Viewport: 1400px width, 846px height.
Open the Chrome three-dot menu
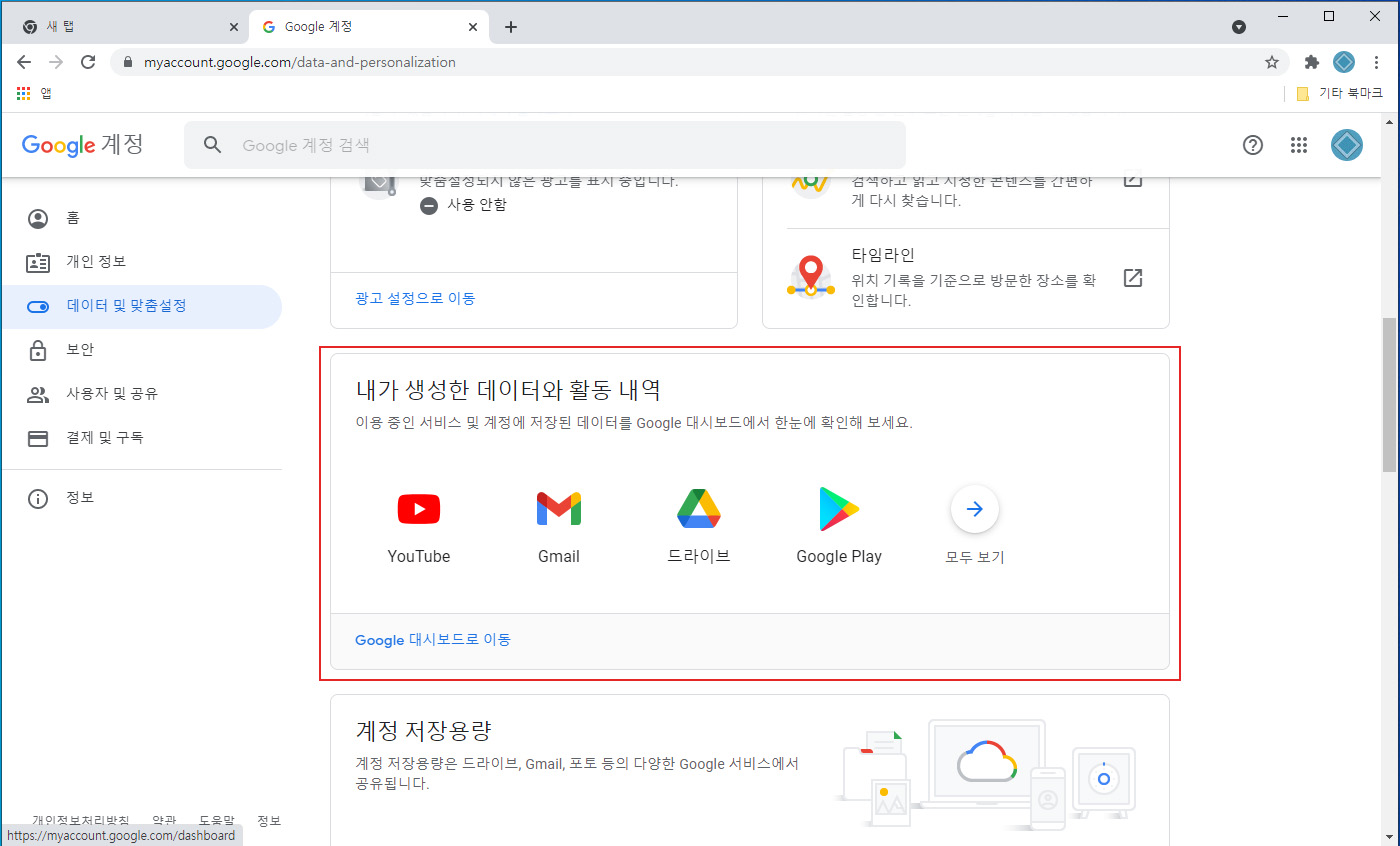pos(1377,62)
